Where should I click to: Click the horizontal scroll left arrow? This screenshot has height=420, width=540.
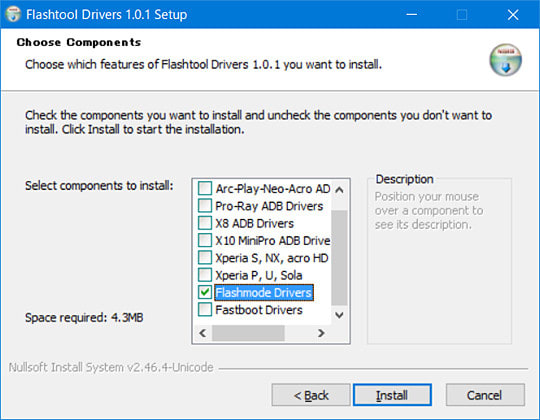pyautogui.click(x=203, y=333)
